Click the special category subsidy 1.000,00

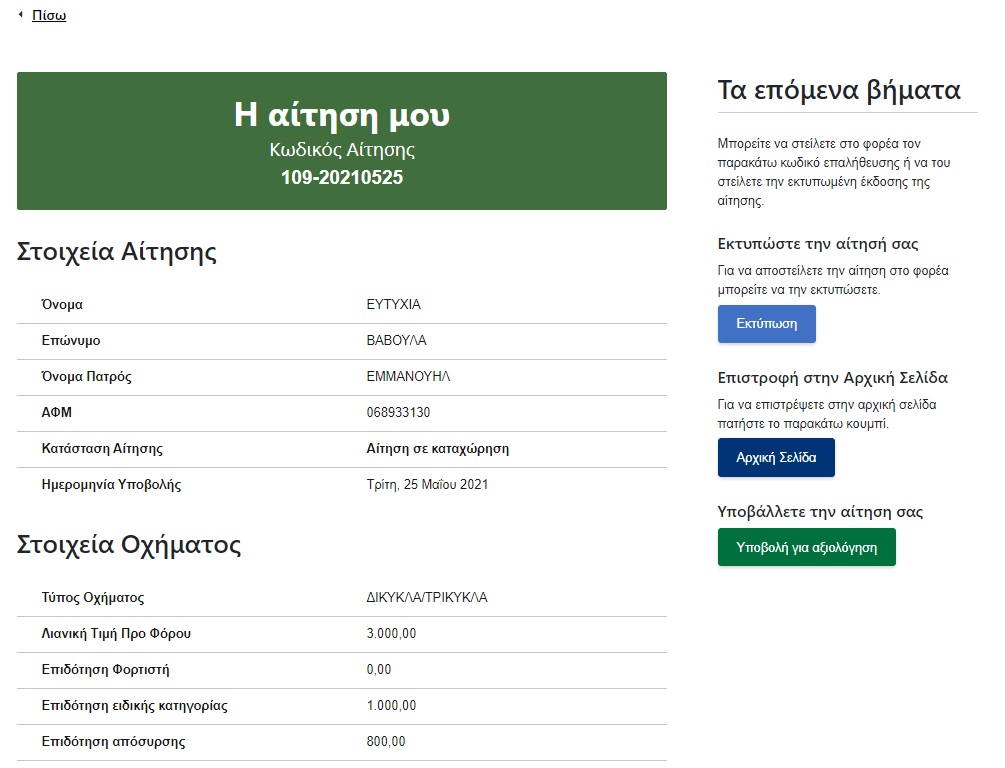[x=391, y=706]
